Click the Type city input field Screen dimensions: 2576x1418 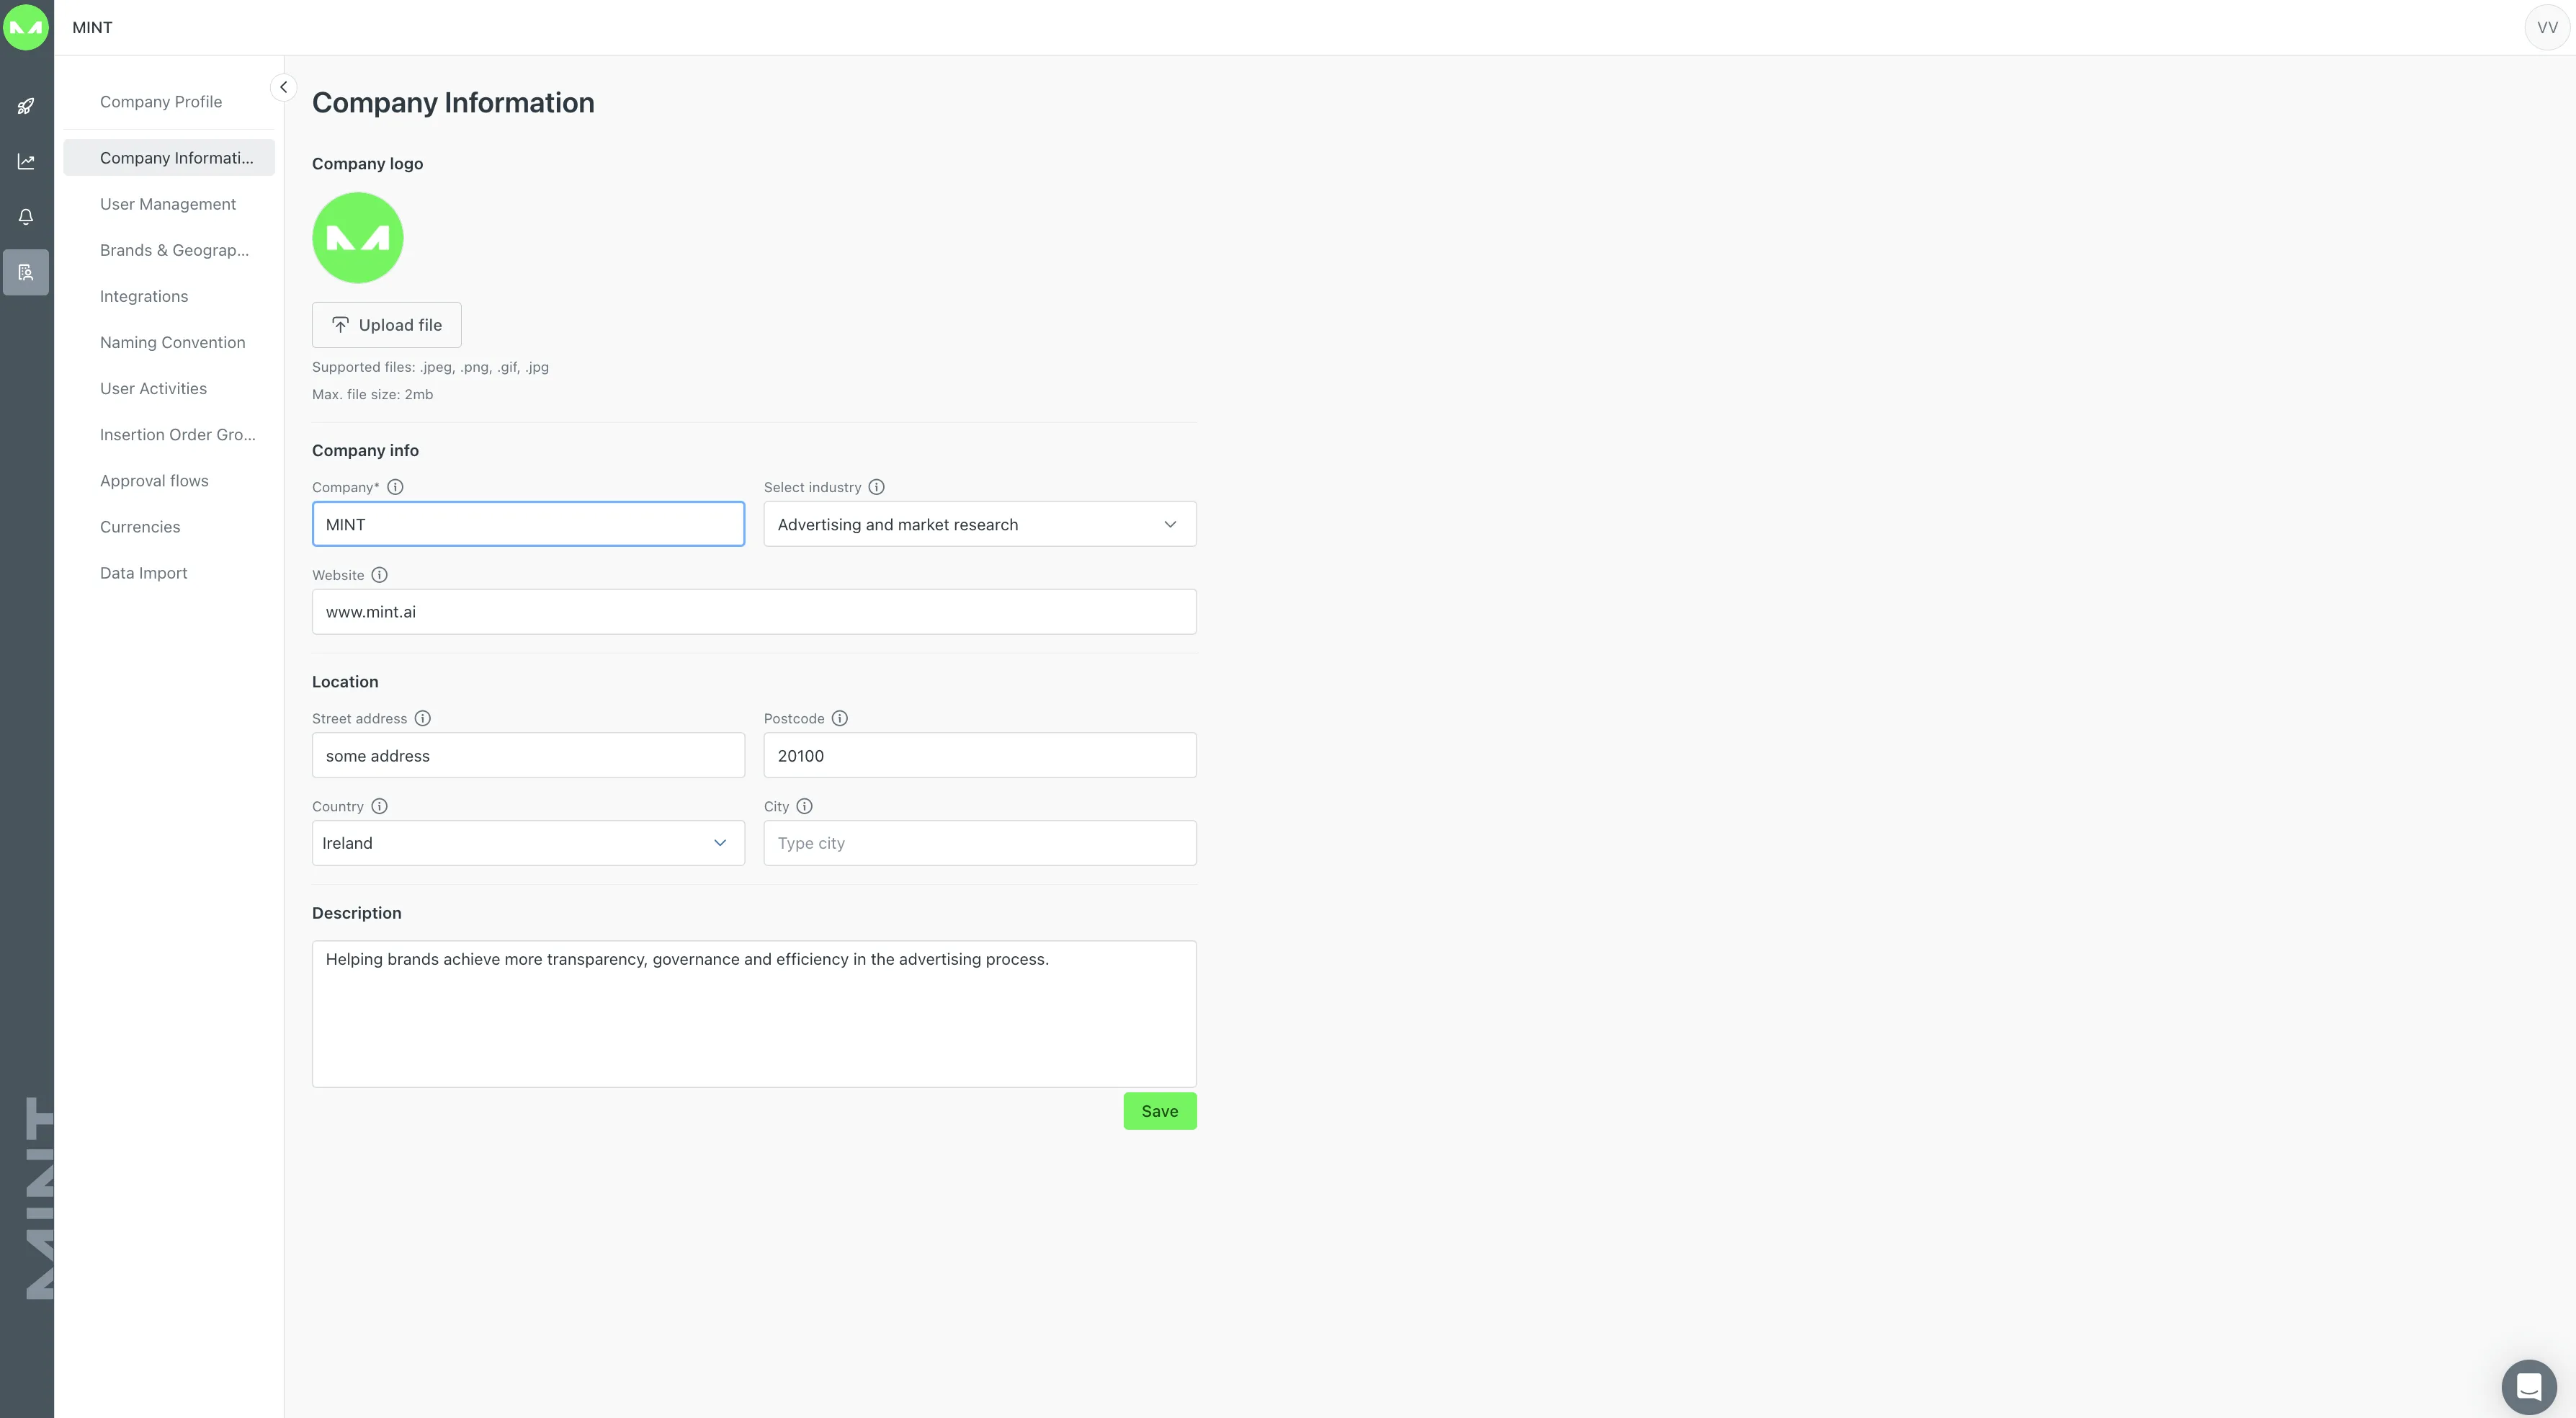coord(979,843)
